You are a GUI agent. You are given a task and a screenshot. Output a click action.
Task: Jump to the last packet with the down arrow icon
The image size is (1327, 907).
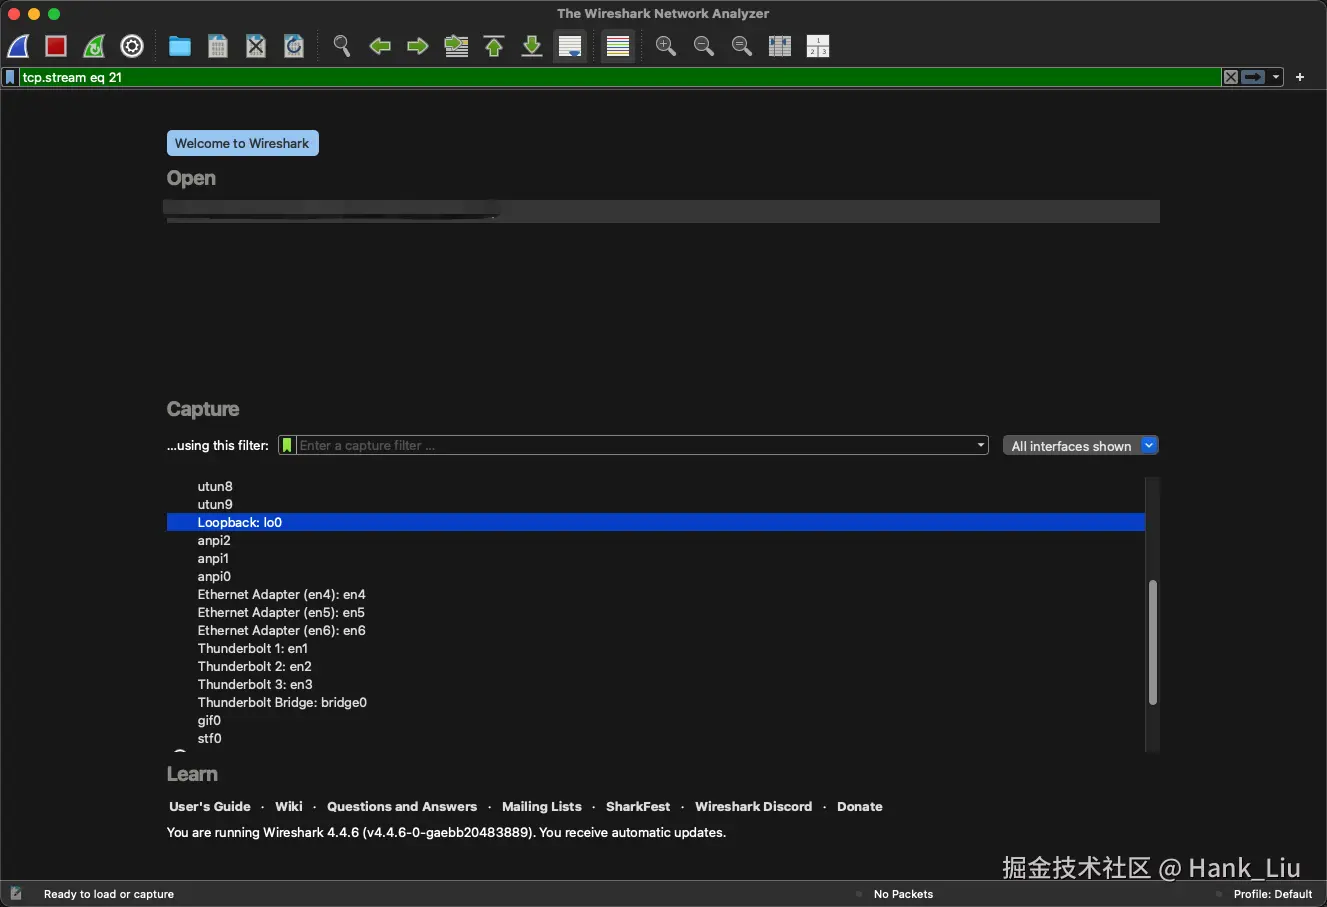pos(532,46)
